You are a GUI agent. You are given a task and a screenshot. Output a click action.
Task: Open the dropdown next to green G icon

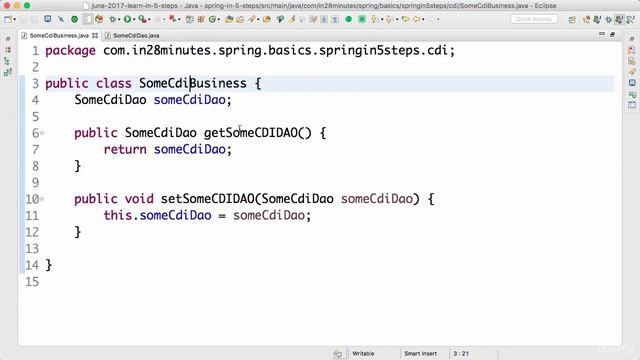click(219, 19)
